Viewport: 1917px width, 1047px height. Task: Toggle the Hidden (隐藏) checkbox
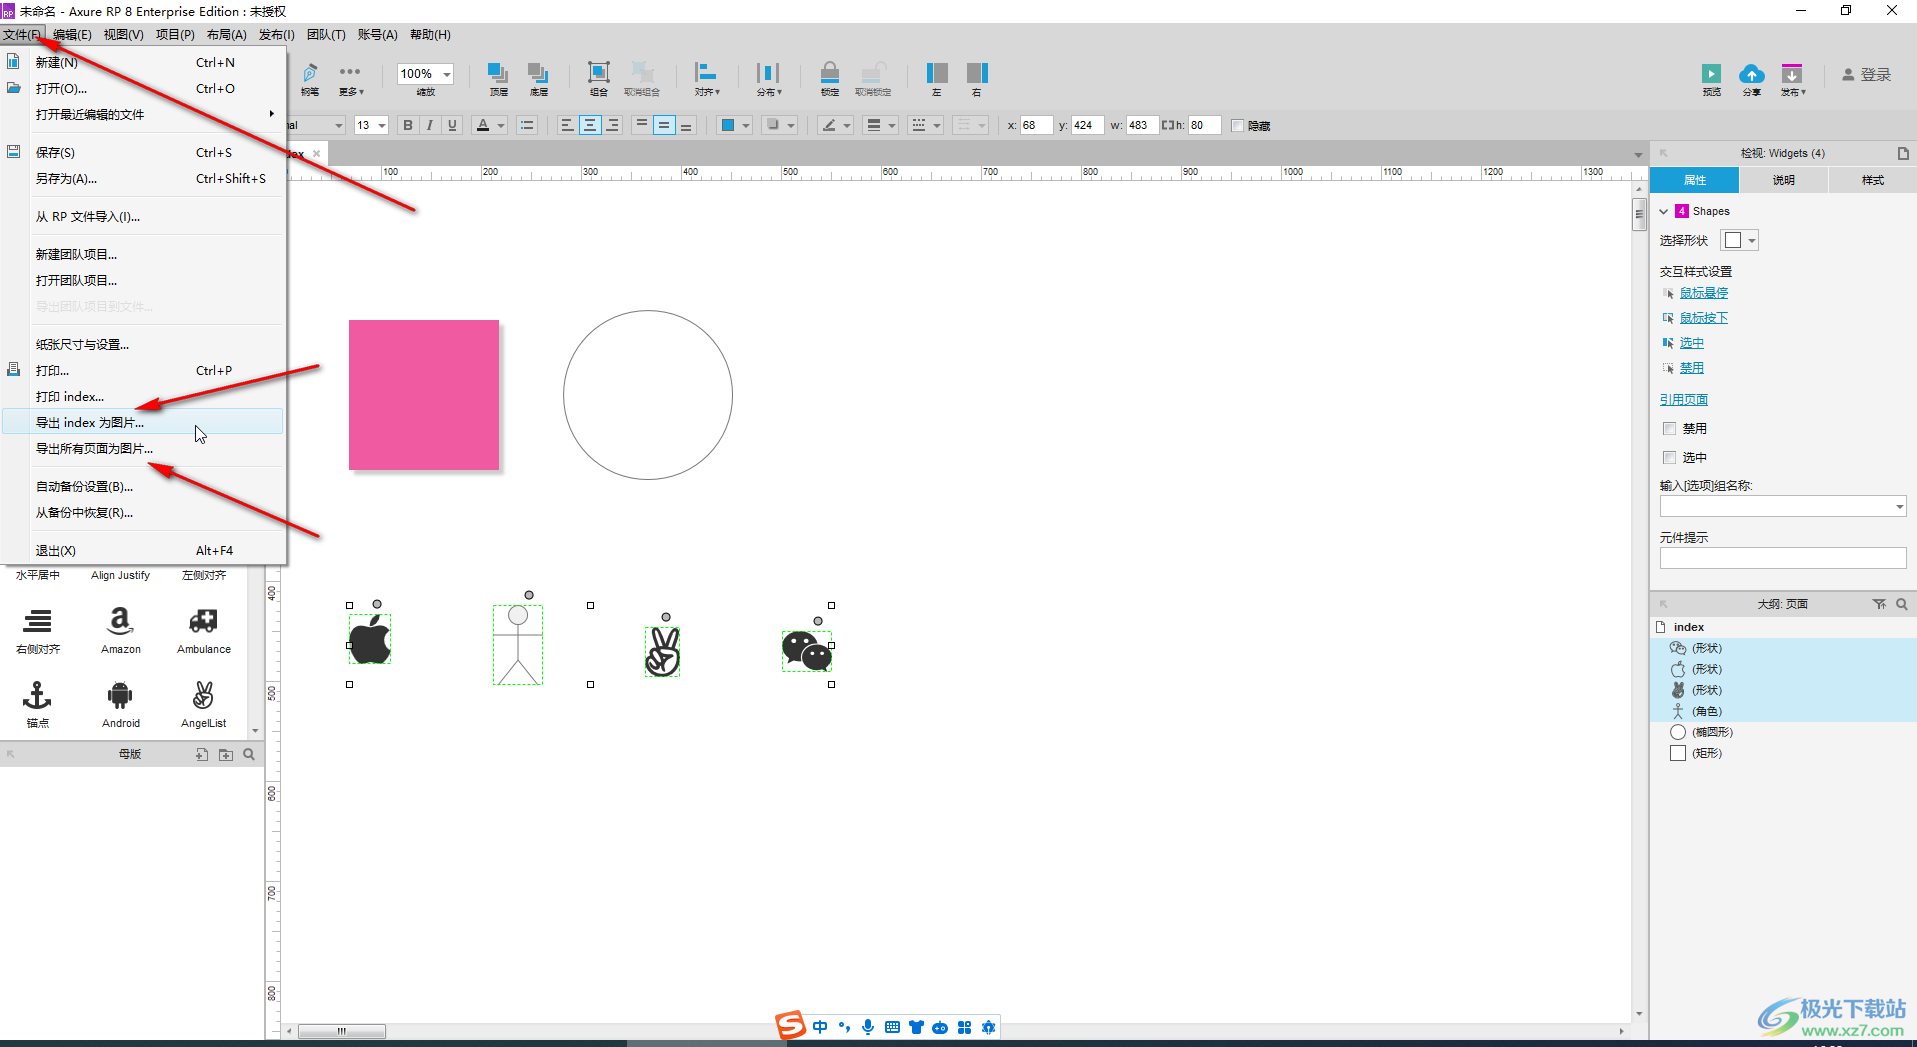[1237, 126]
